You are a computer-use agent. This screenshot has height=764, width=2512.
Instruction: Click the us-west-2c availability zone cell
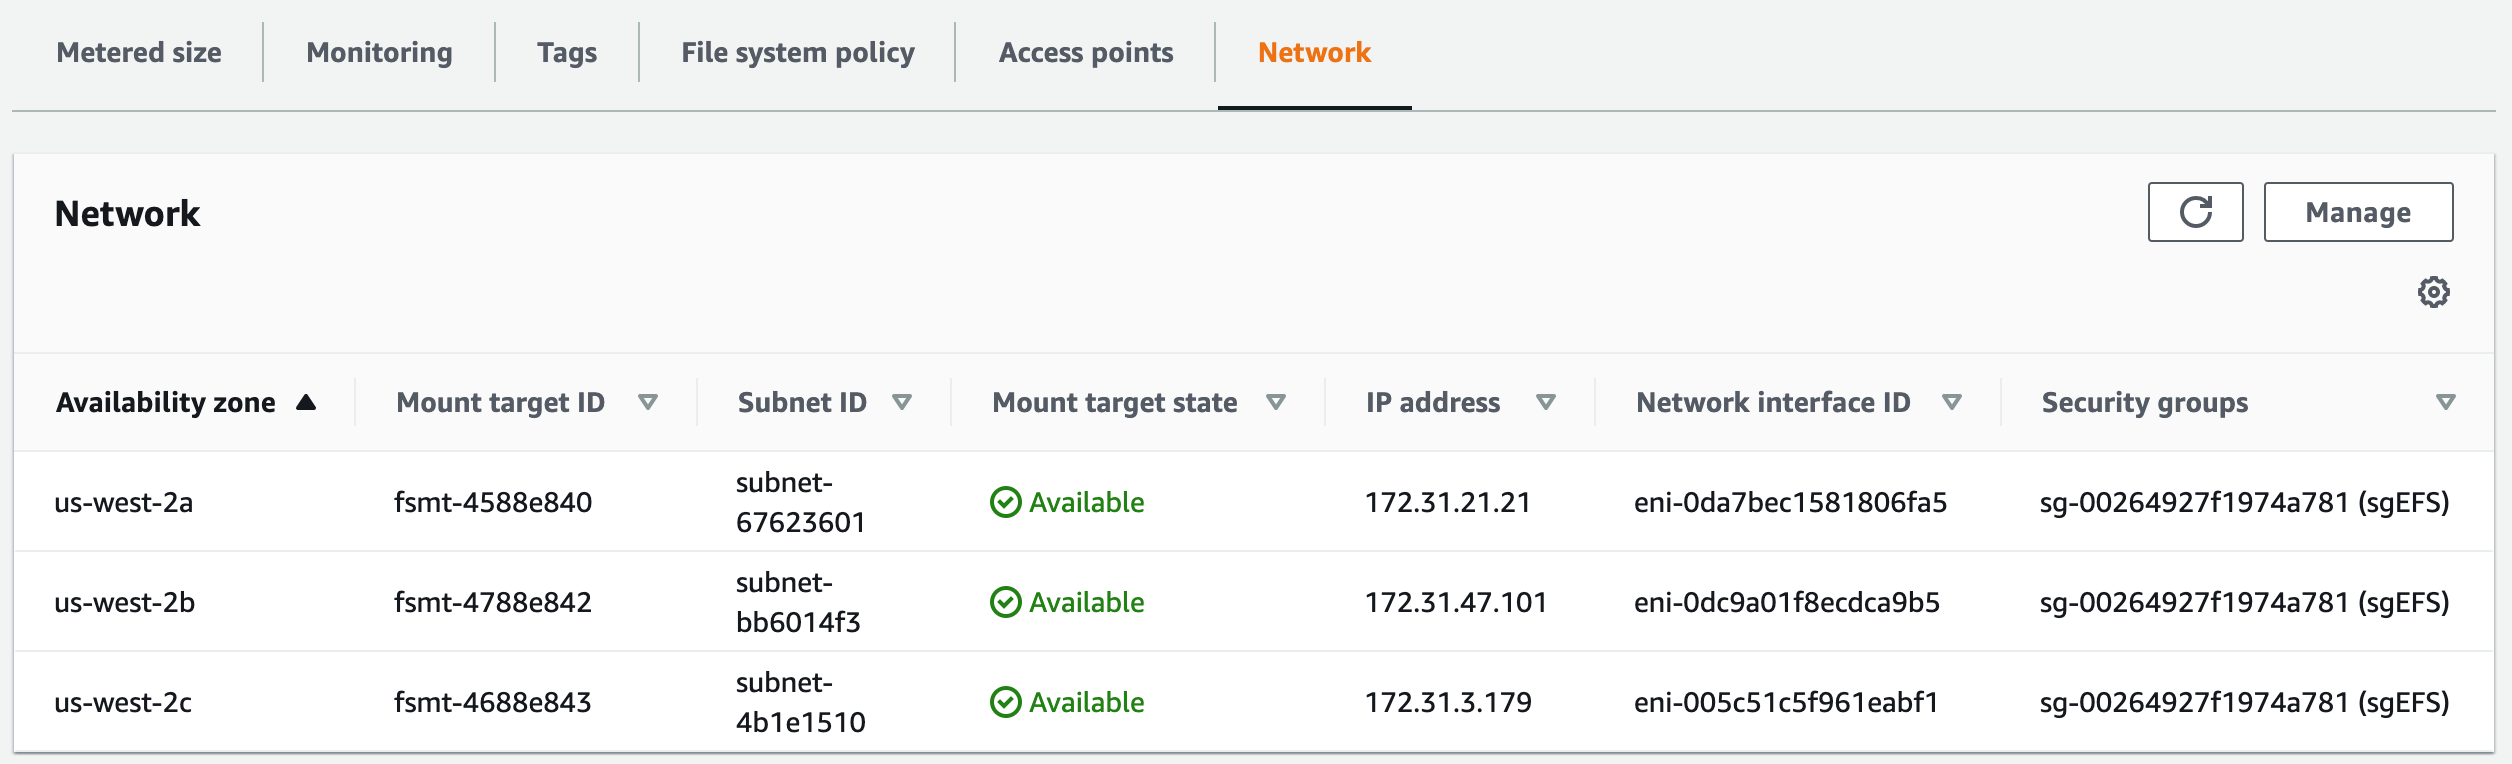click(123, 702)
